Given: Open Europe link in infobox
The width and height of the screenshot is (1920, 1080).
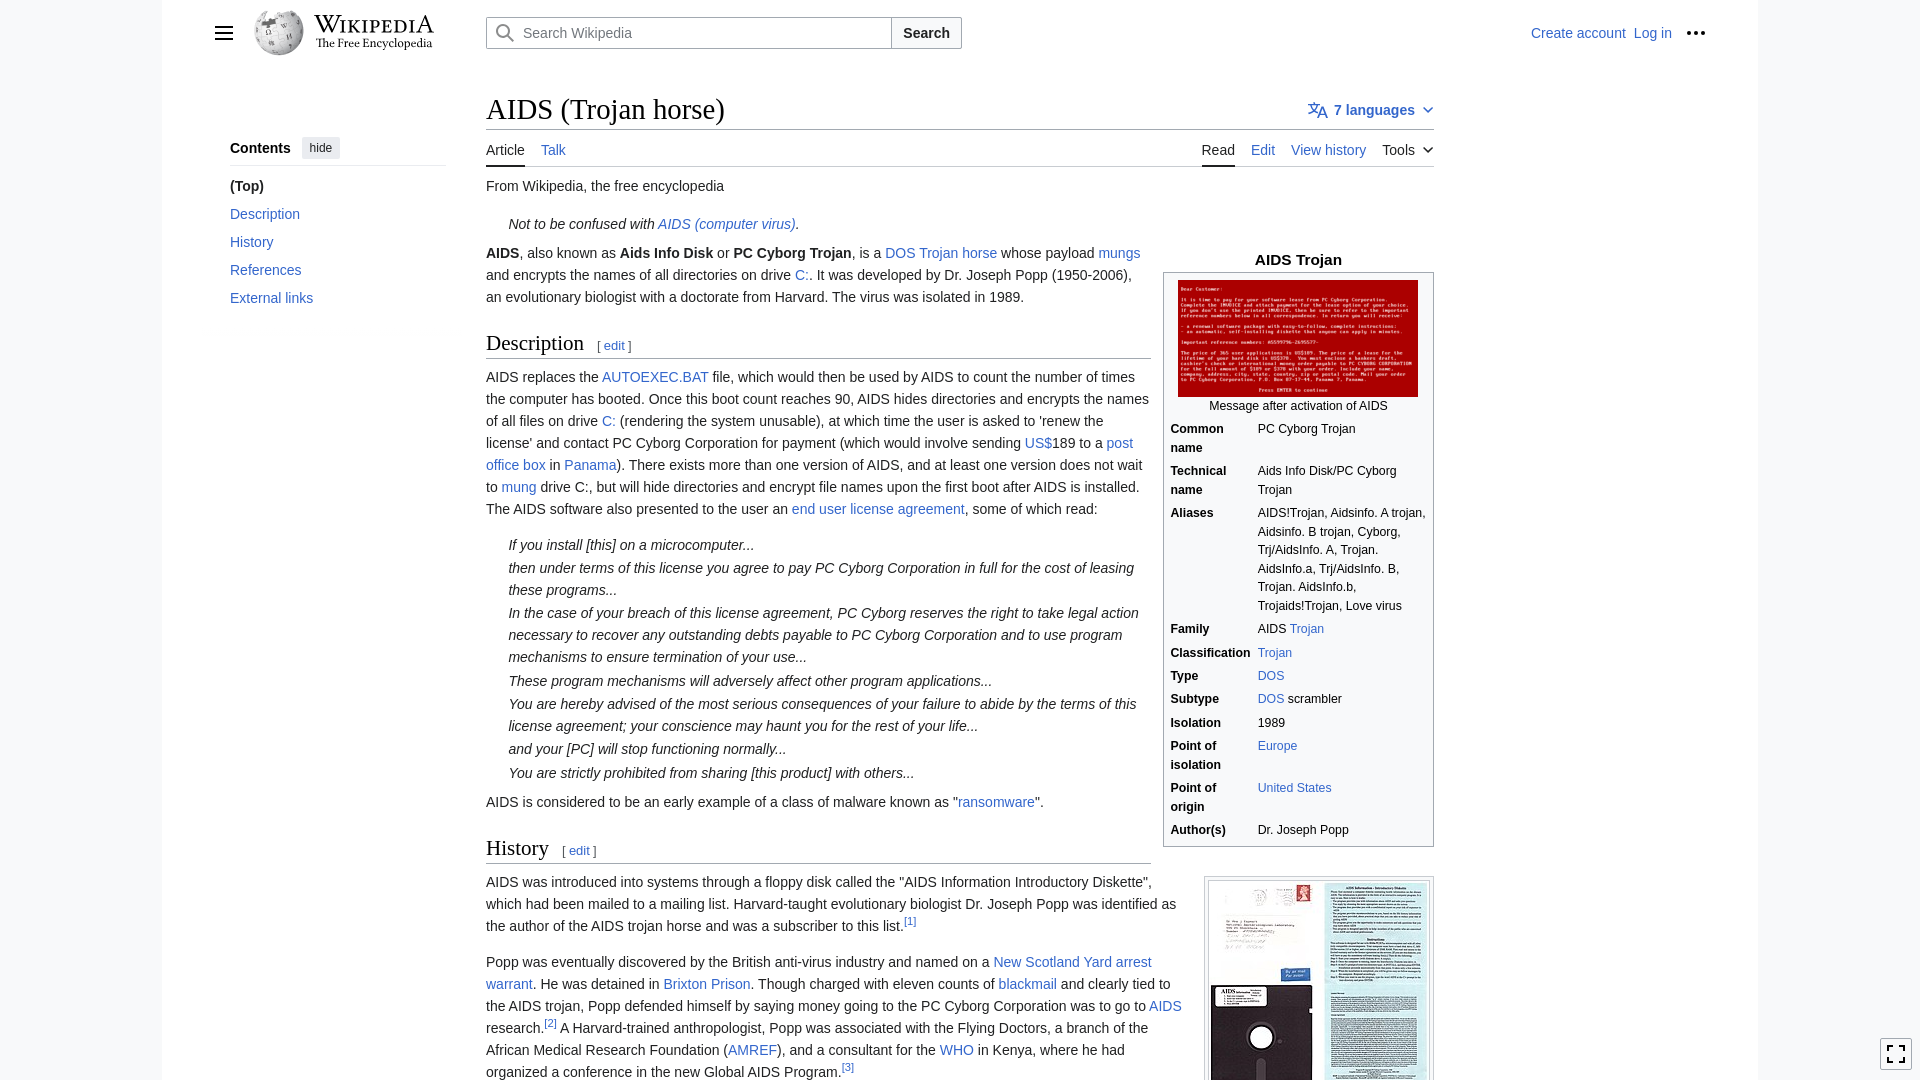Looking at the screenshot, I should point(1277,746).
